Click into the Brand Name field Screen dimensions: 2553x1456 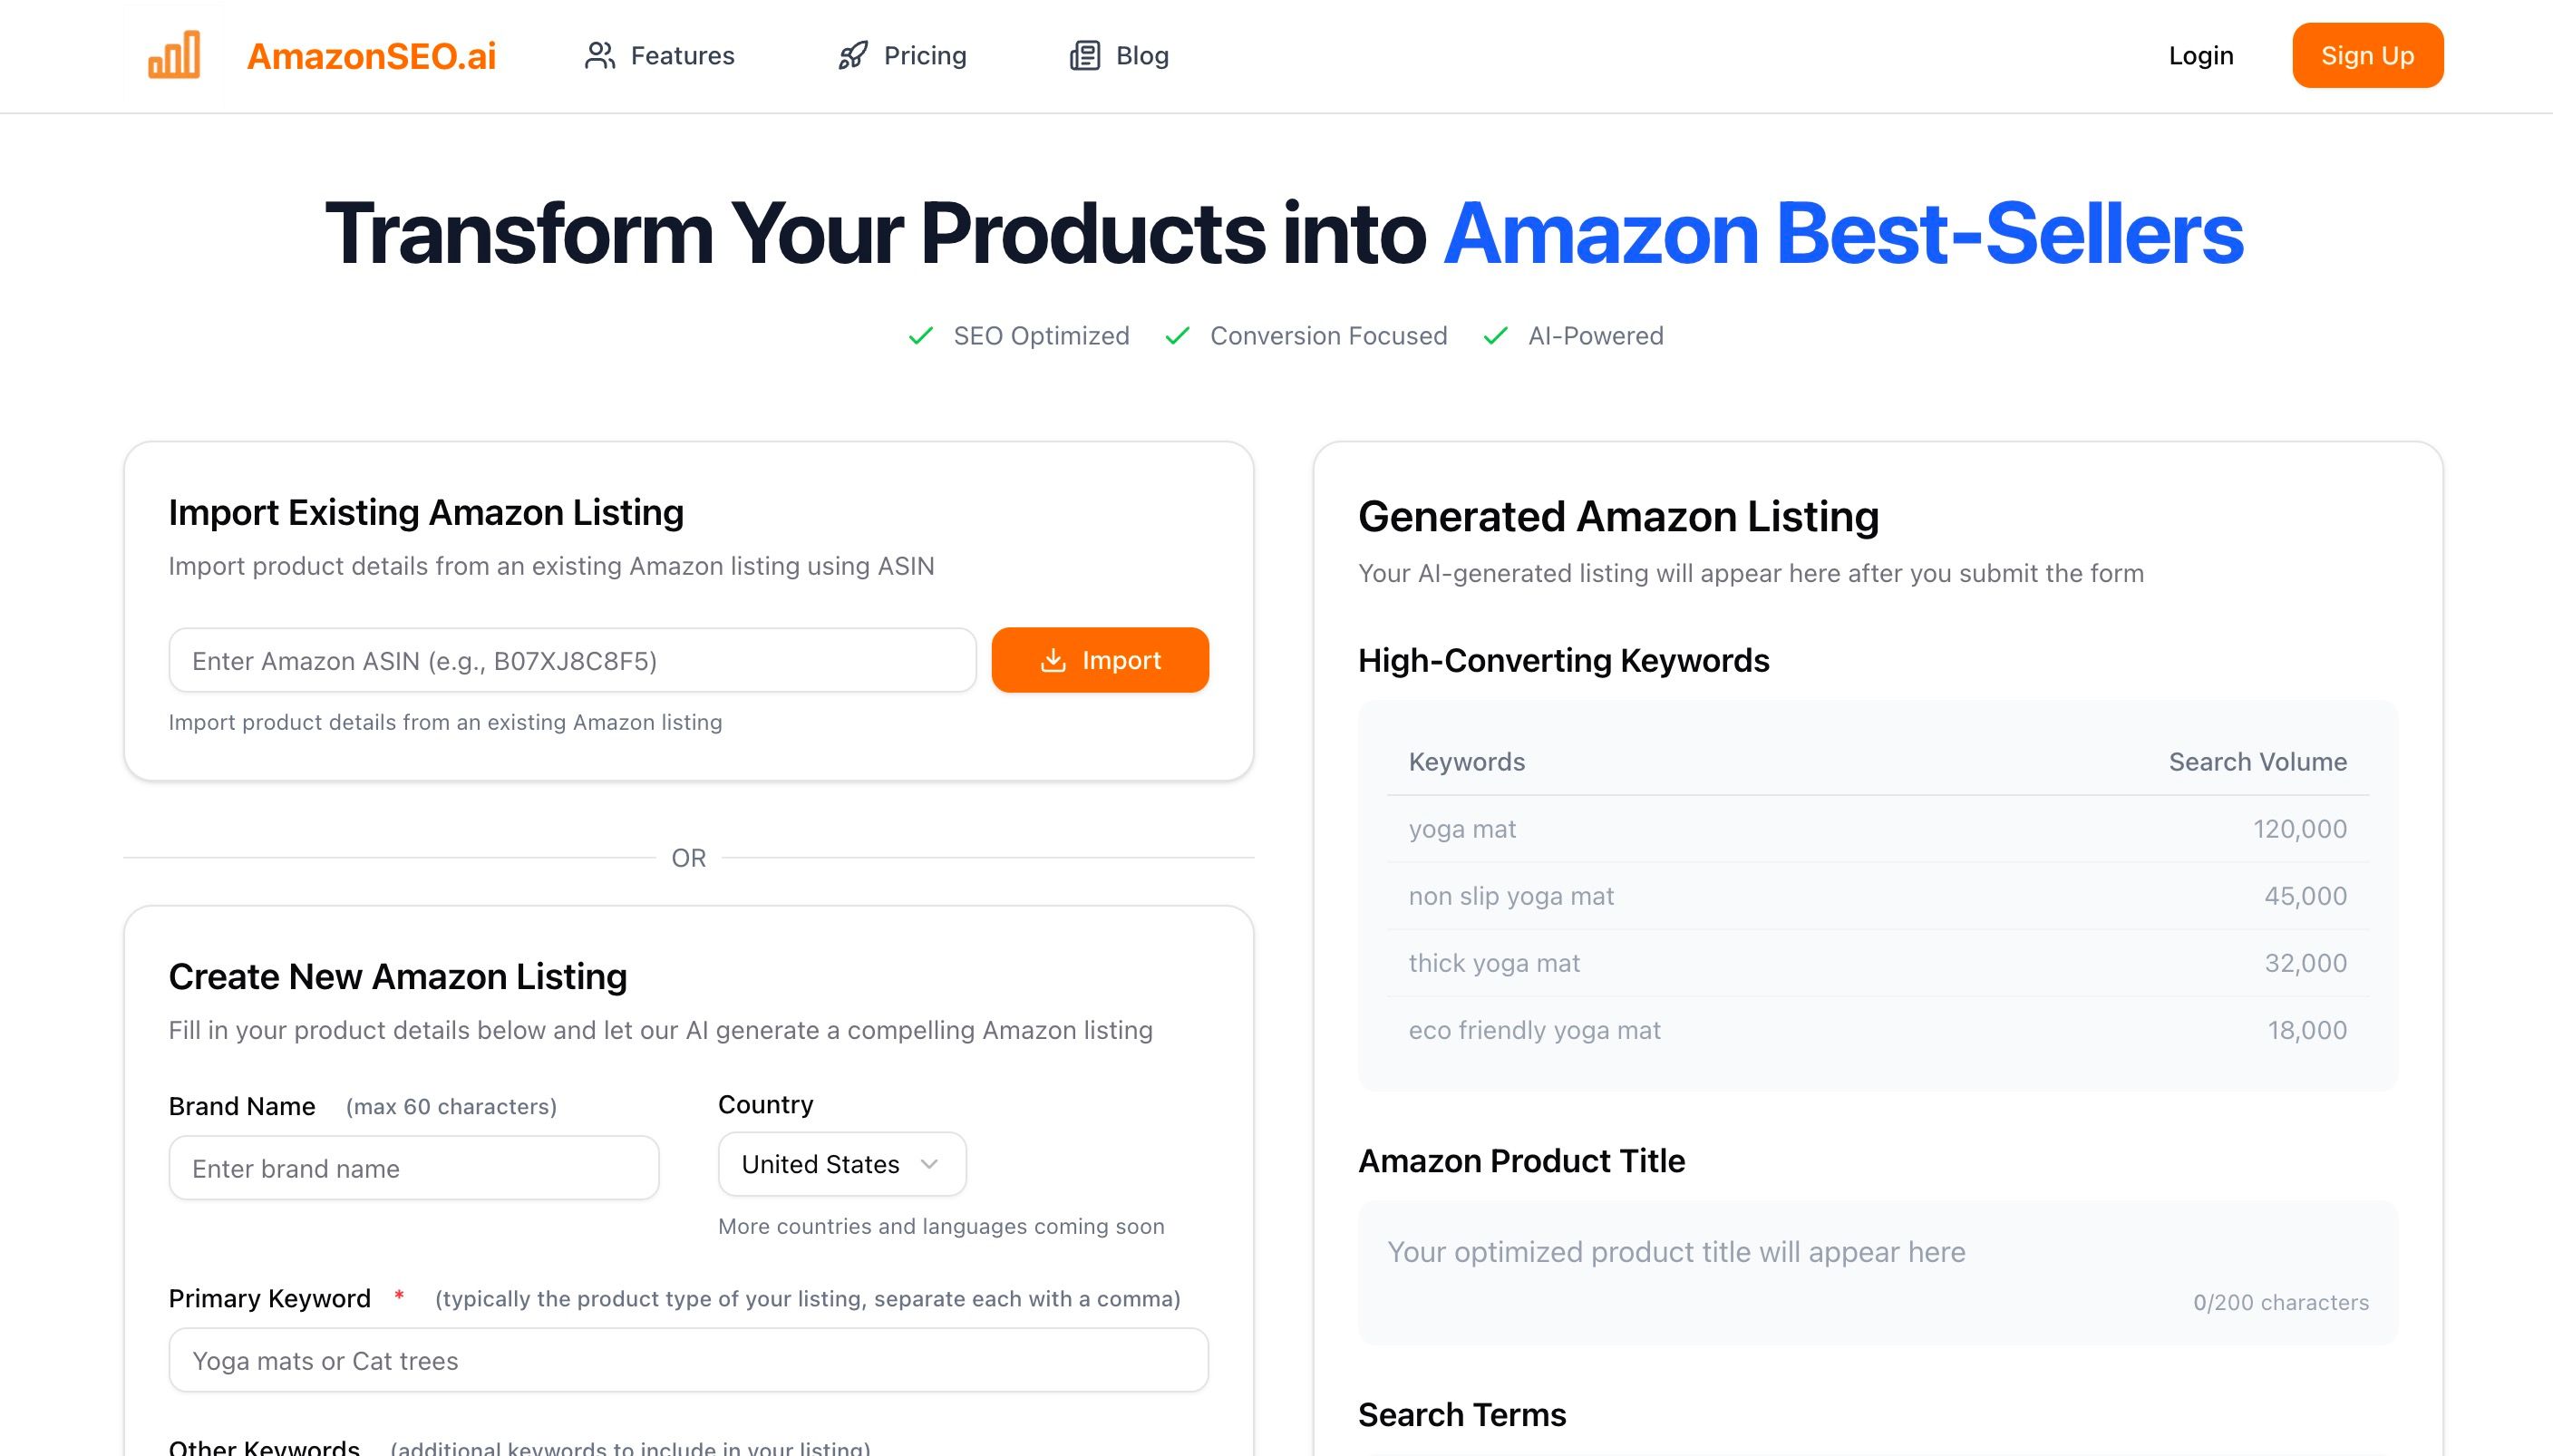click(x=413, y=1168)
